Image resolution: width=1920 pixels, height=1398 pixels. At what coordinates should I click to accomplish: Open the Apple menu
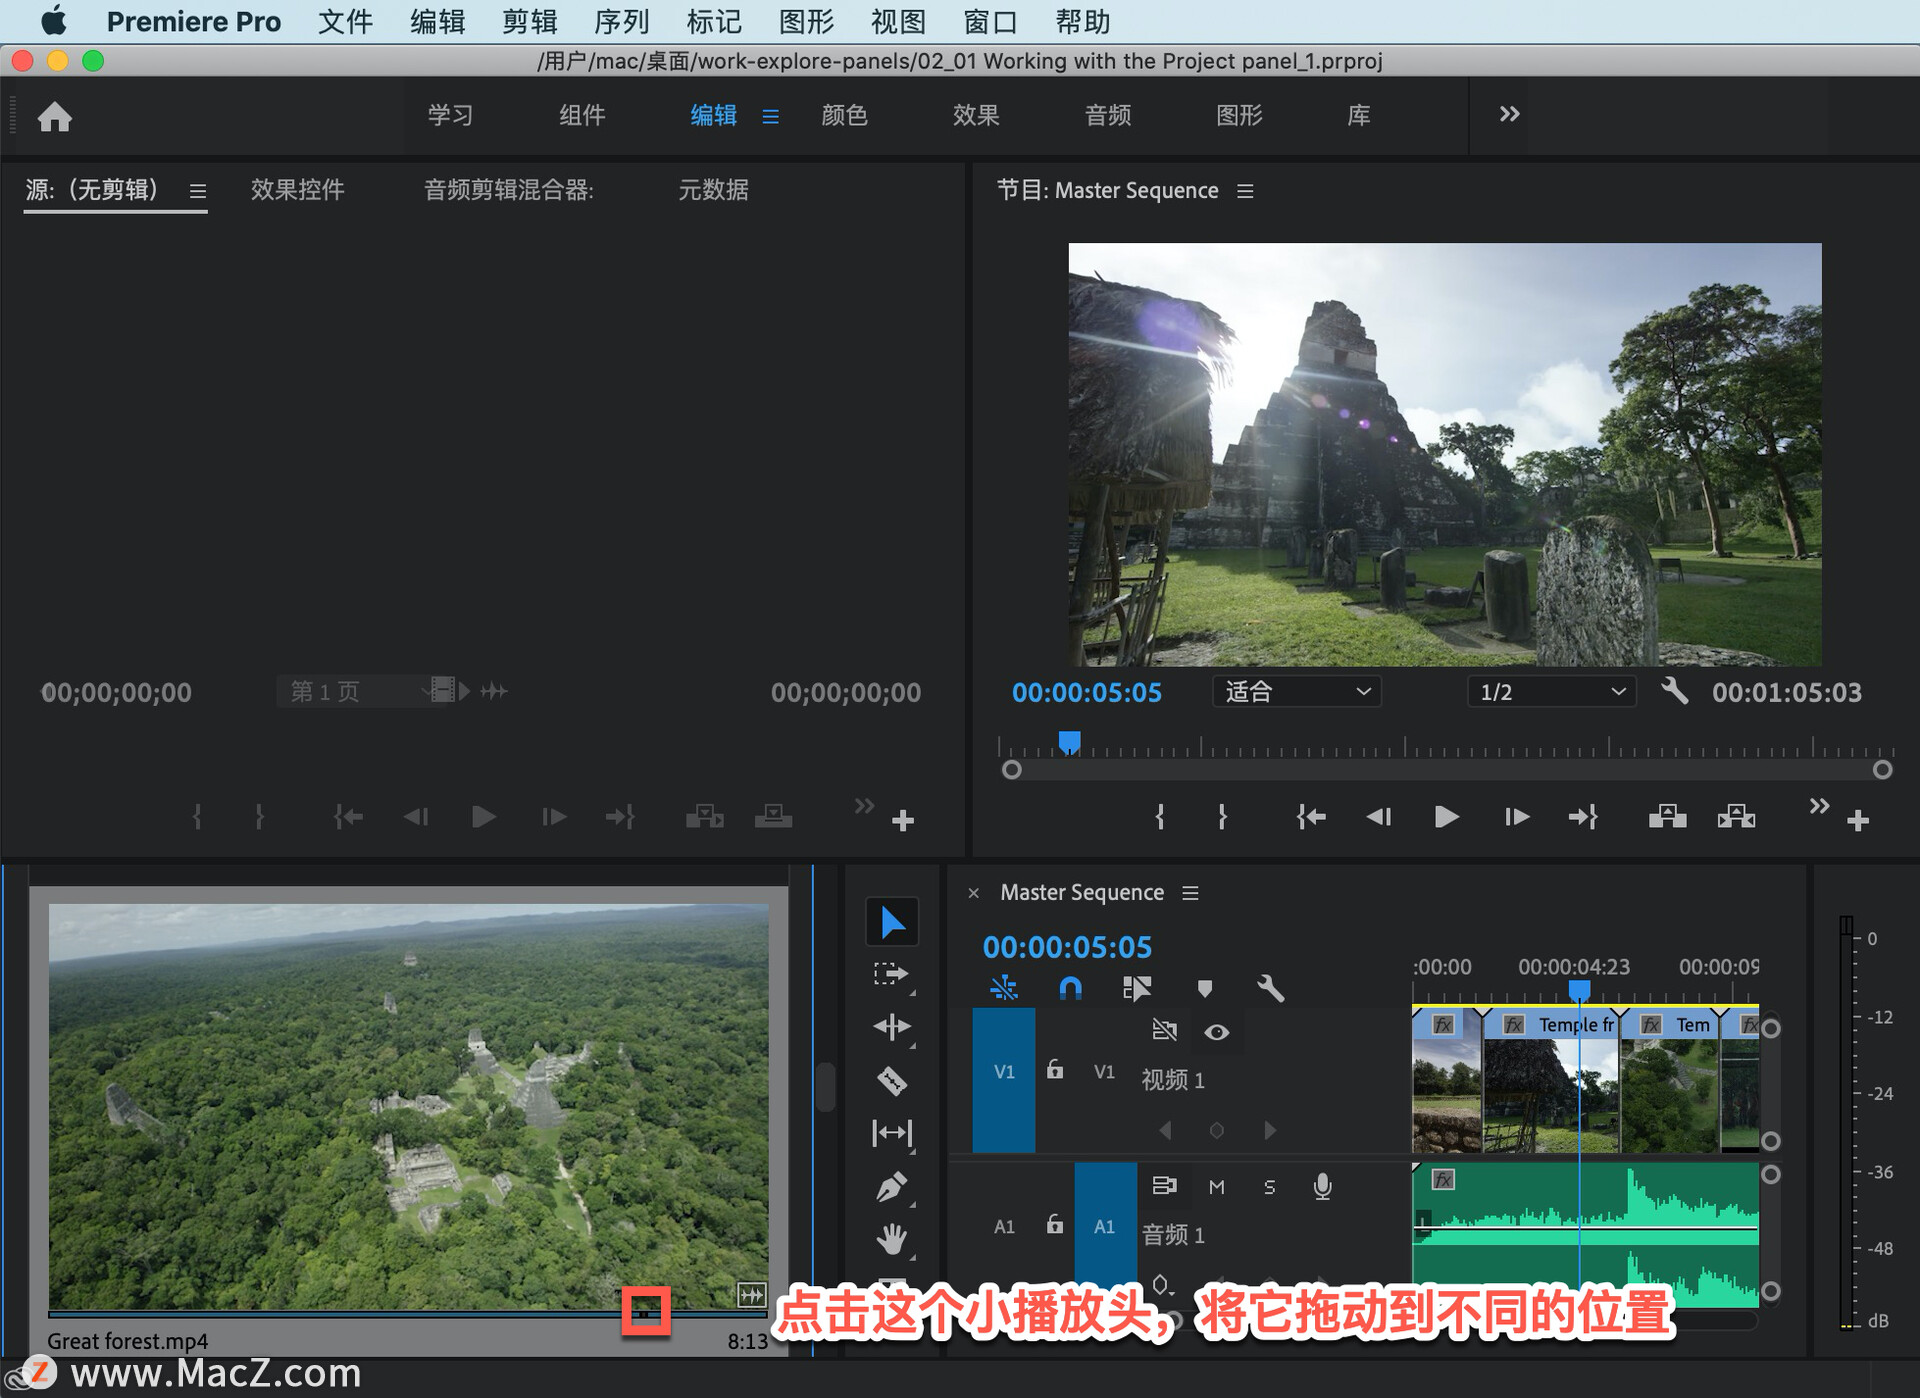(53, 21)
